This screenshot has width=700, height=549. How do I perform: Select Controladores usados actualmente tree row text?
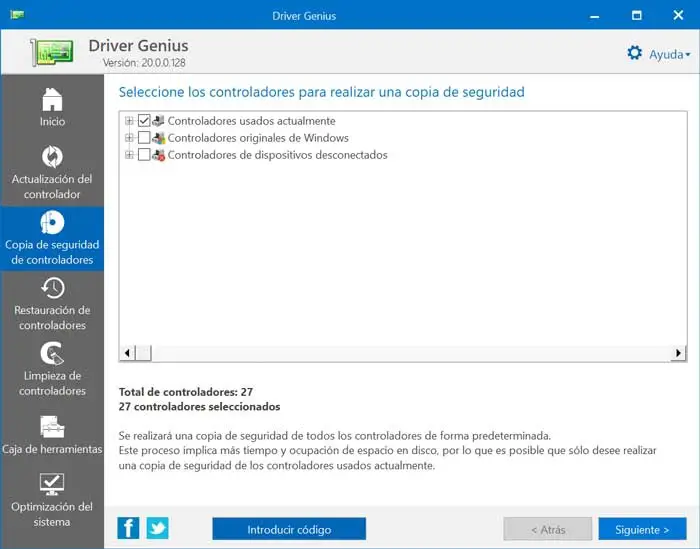(251, 121)
